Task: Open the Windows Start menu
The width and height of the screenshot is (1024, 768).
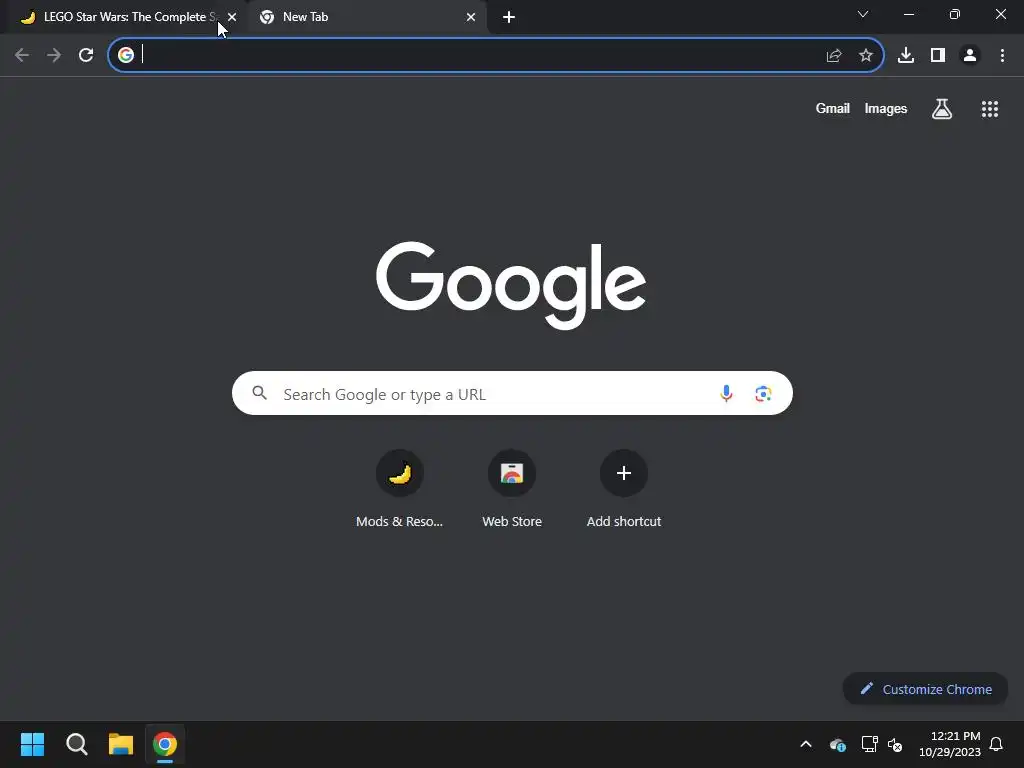Action: [32, 744]
